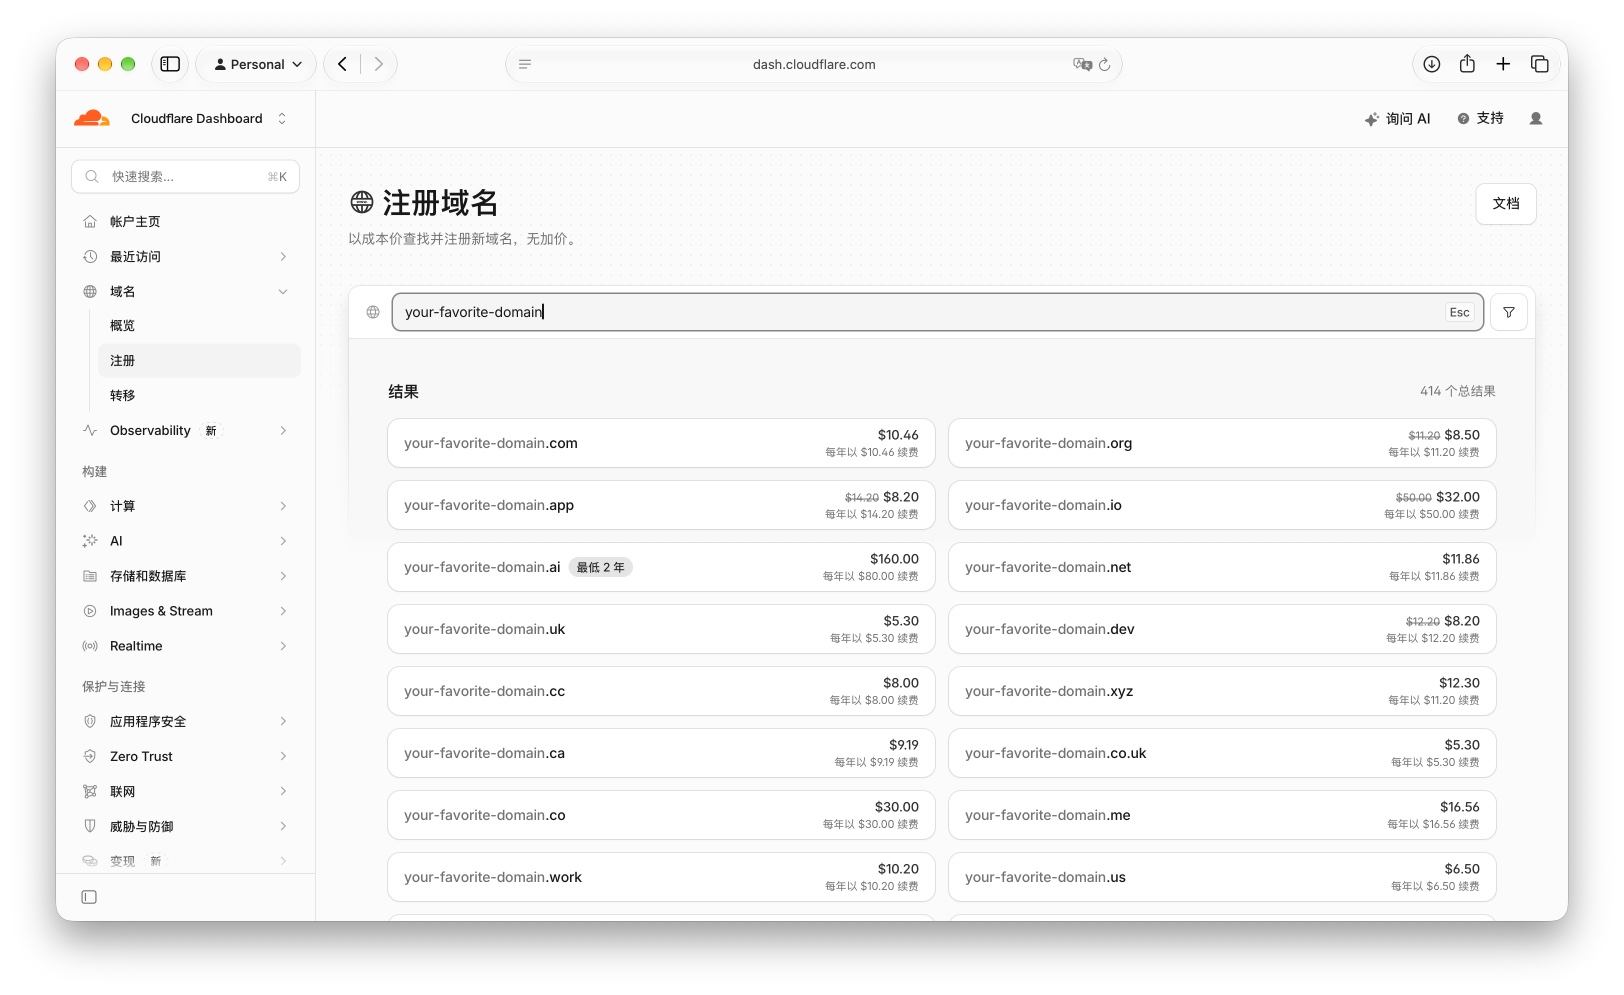Viewport: 1624px width, 995px height.
Task: Open 存储和数据库 in the sidebar
Action: point(185,576)
